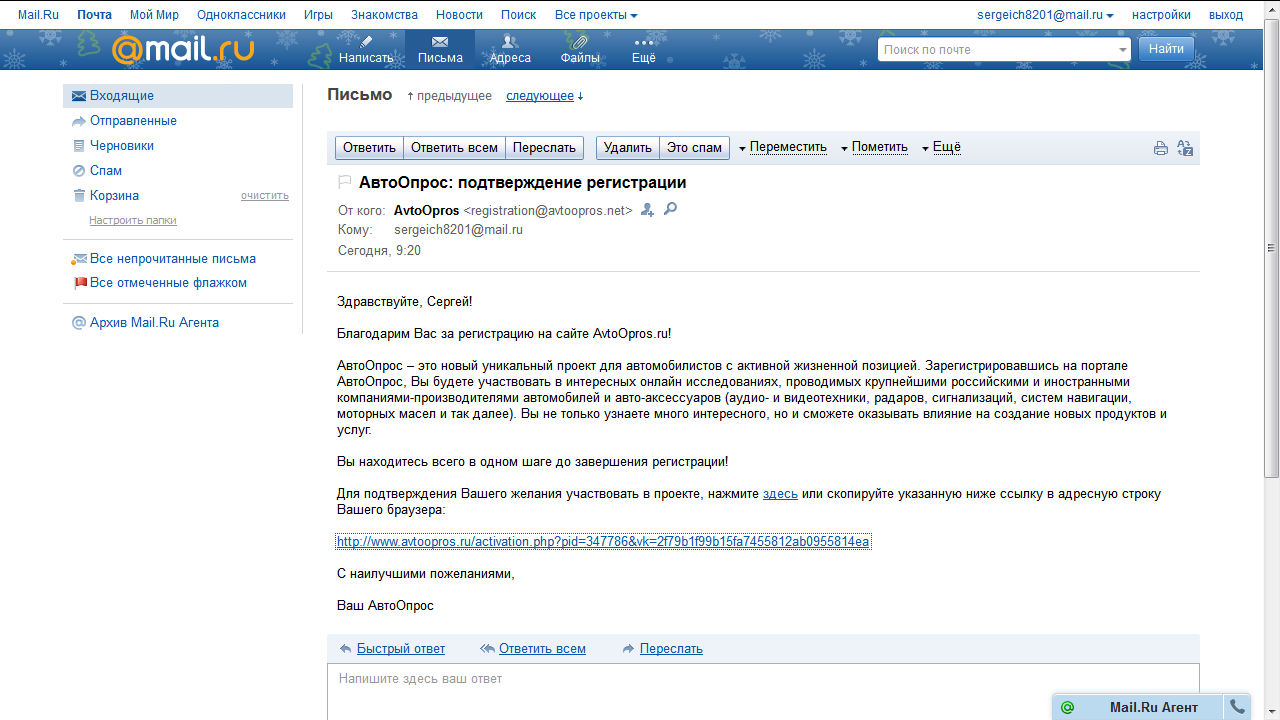The width and height of the screenshot is (1280, 720).
Task: Open Игры in top menu
Action: [x=318, y=15]
